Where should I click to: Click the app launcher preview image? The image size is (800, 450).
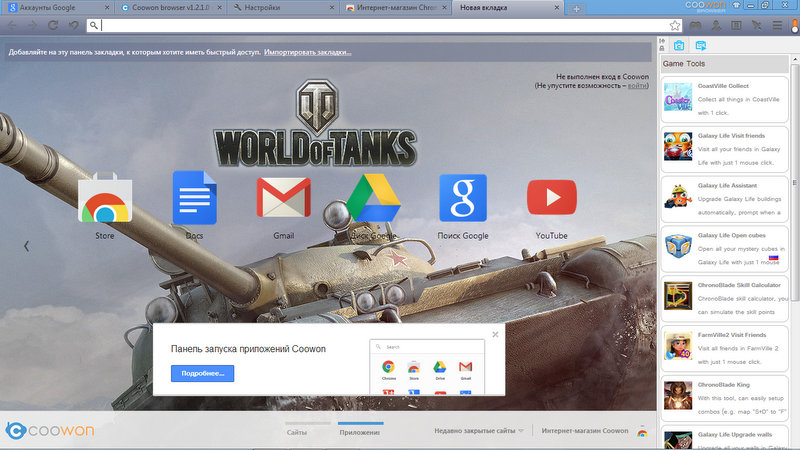click(x=427, y=367)
